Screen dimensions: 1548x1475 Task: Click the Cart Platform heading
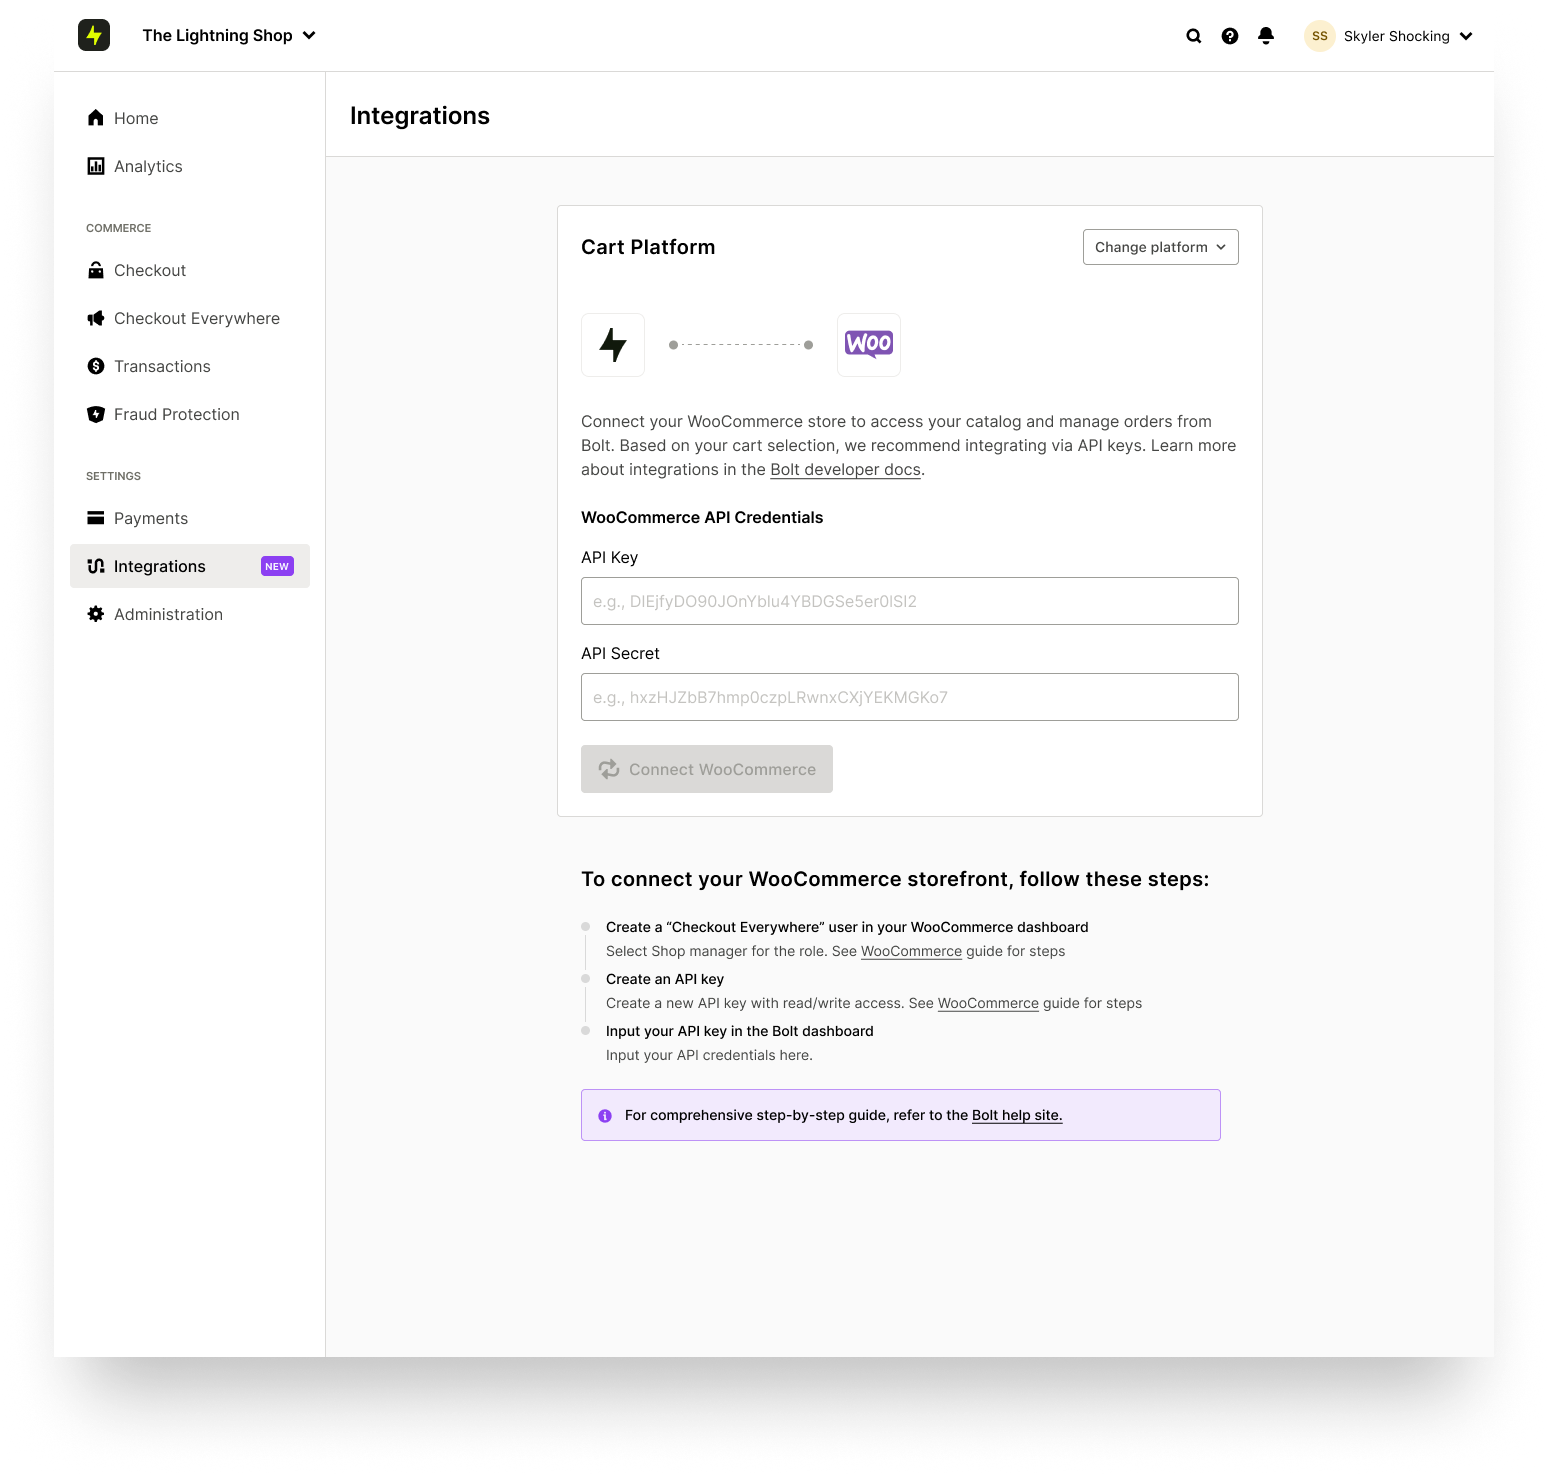click(648, 247)
